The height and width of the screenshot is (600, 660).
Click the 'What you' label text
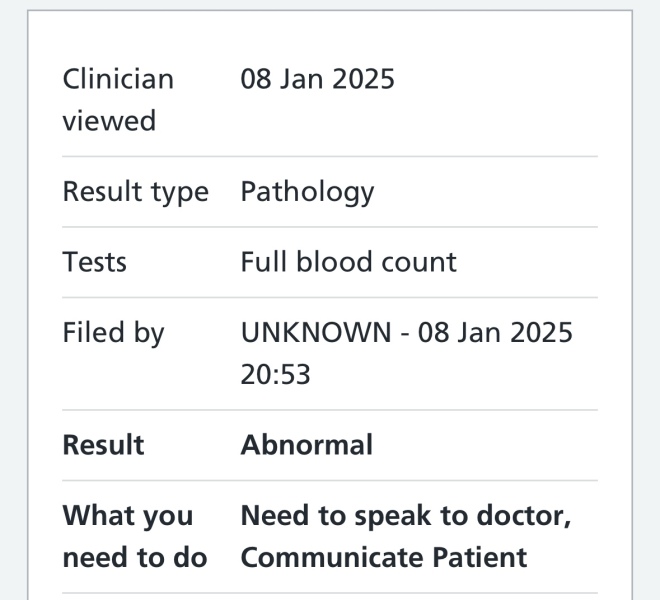[126, 516]
